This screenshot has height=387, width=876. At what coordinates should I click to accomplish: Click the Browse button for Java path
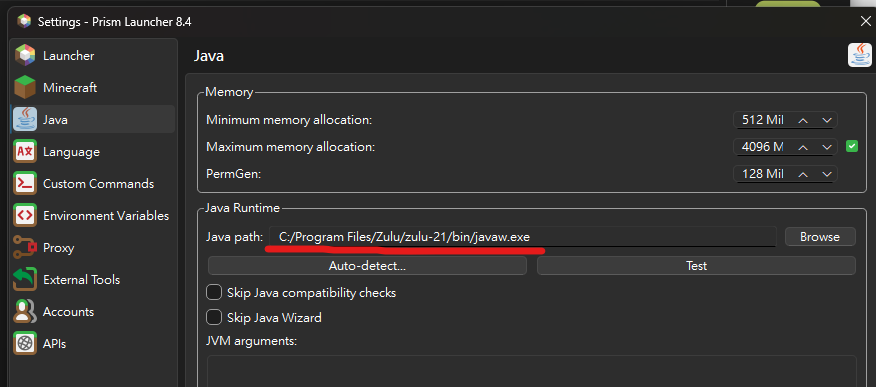pos(820,237)
